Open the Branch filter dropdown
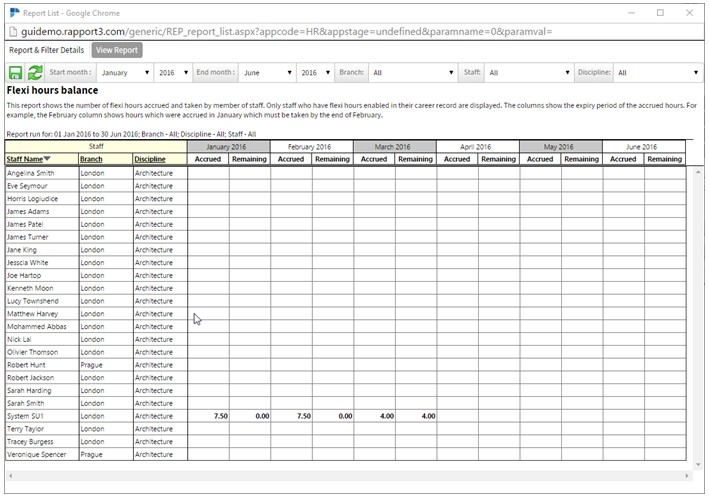This screenshot has height=497, width=709. [x=413, y=73]
